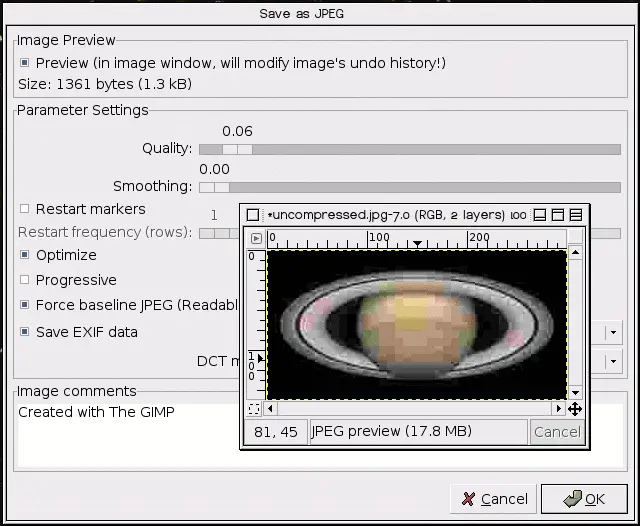Click the image menu arrow at ruler corner
Screen dimensions: 640x526
pos(256,238)
